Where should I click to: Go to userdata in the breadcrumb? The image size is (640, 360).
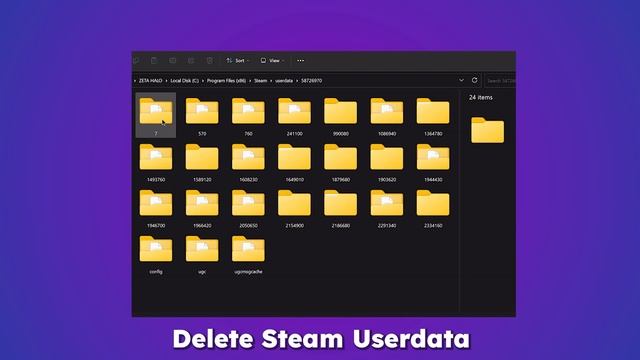284,81
